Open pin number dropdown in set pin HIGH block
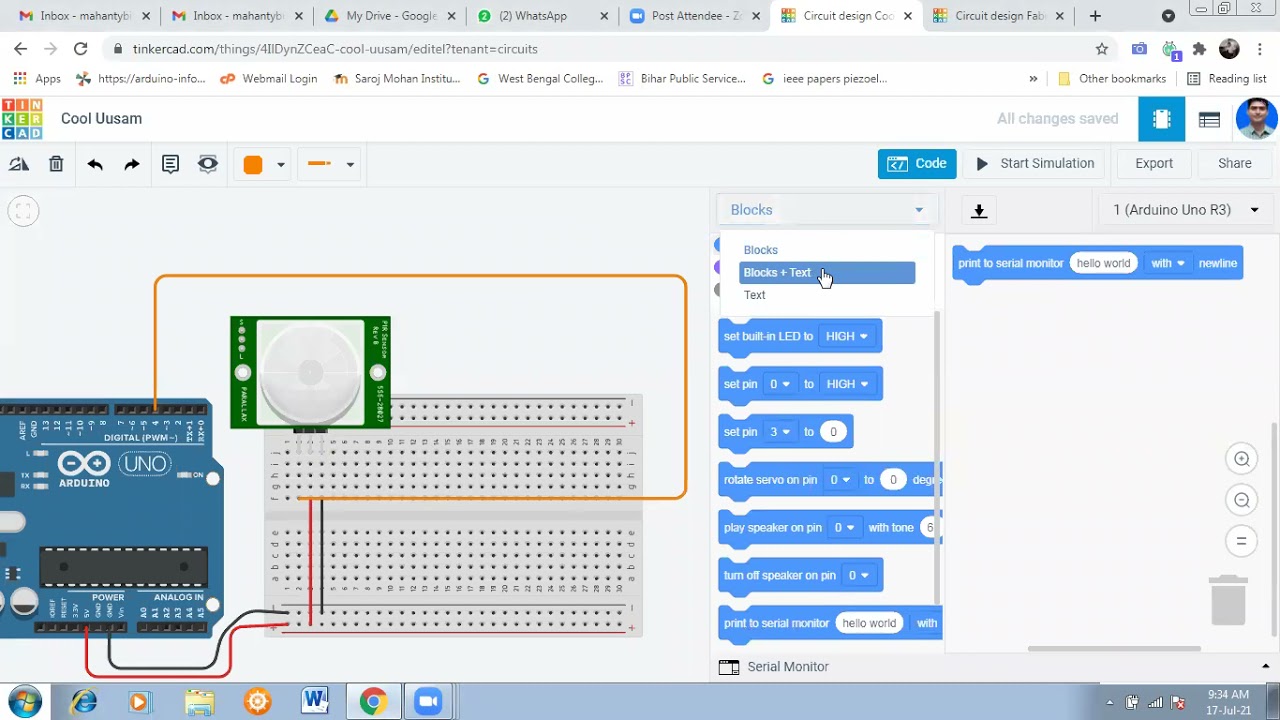The image size is (1280, 720). click(779, 384)
